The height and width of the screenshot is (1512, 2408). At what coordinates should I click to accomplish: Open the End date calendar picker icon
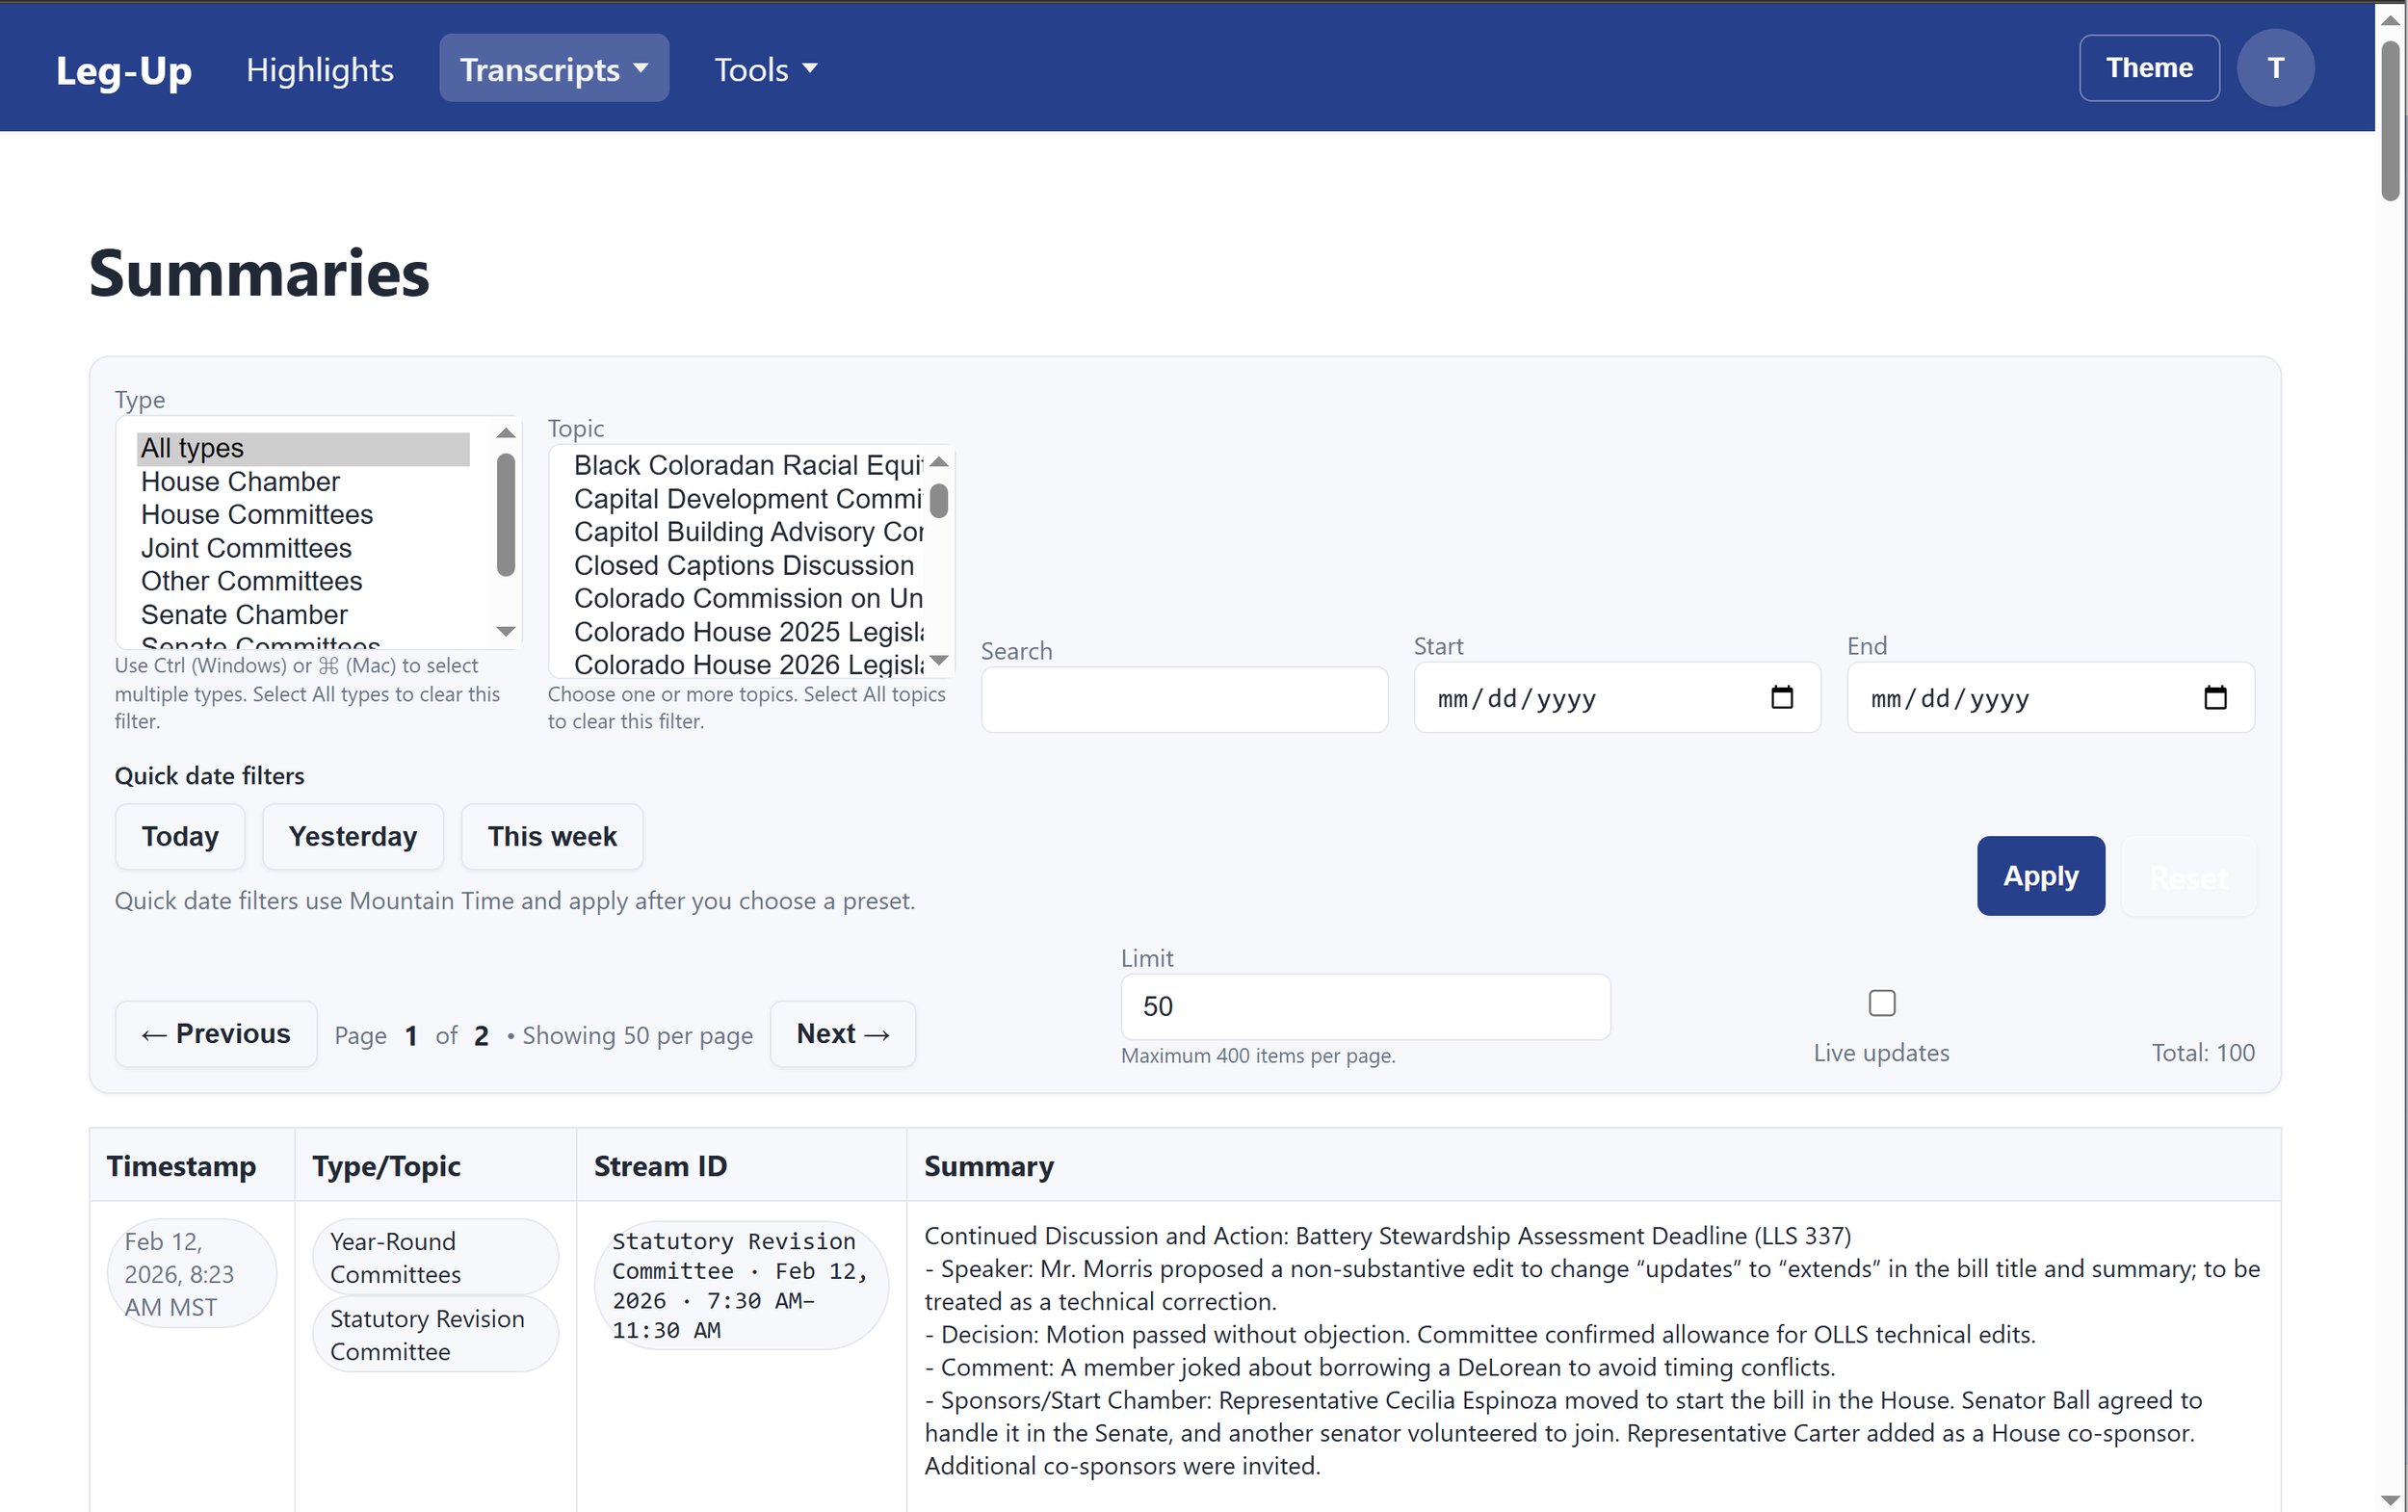click(2214, 697)
